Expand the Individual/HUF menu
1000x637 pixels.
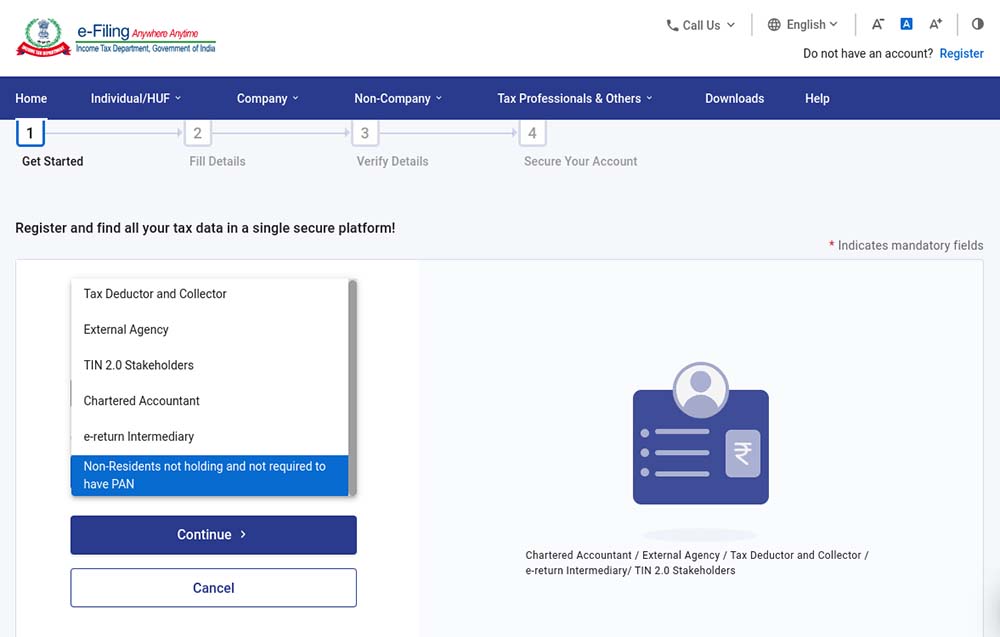pyautogui.click(x=136, y=98)
